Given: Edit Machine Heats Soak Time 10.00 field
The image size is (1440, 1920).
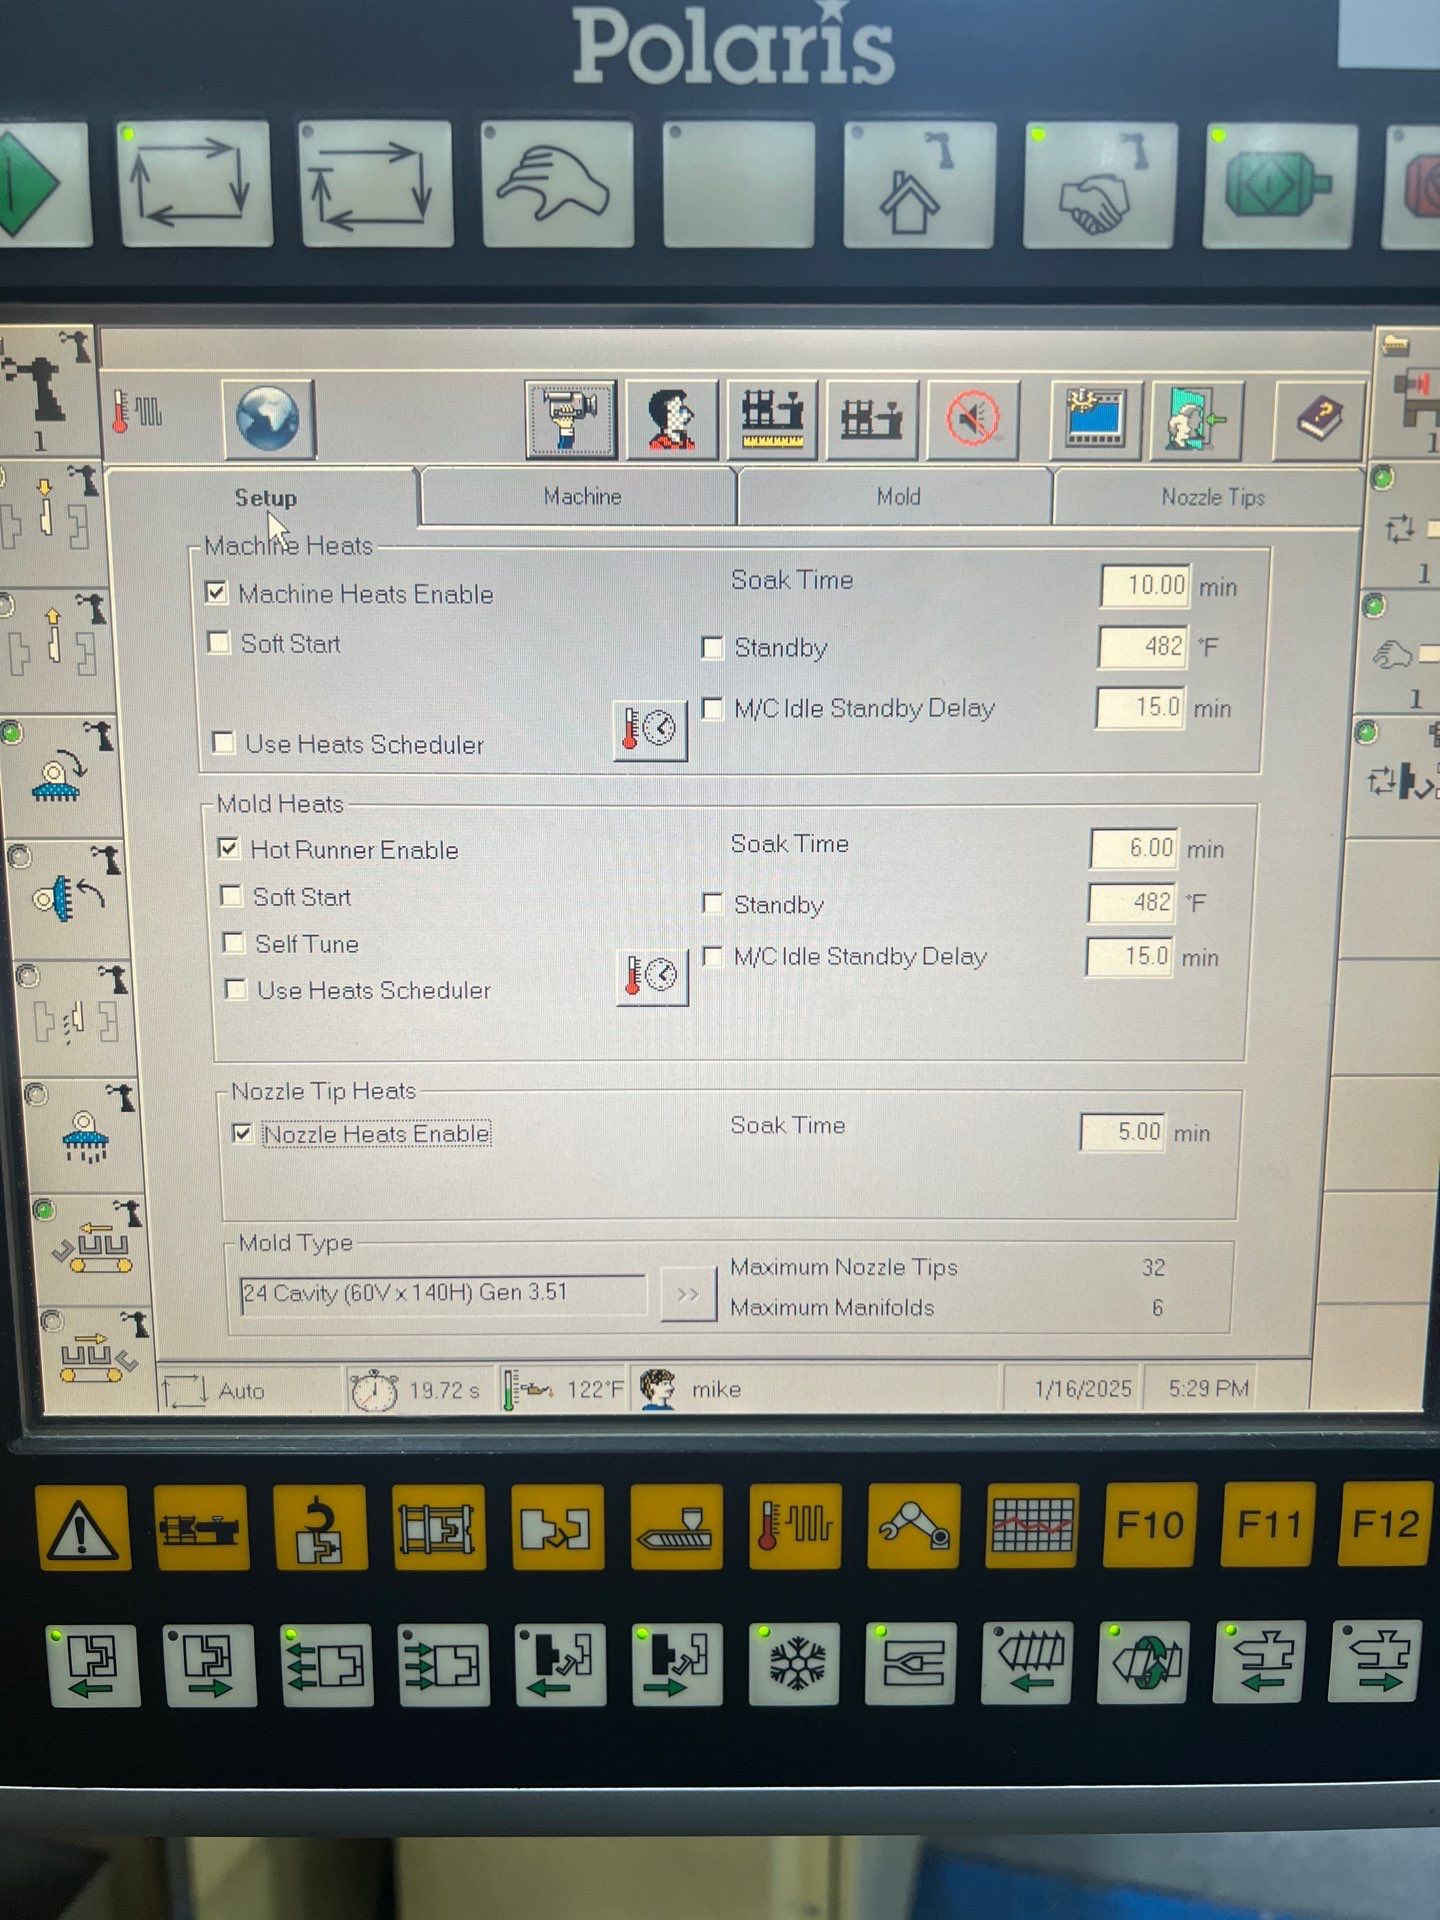Looking at the screenshot, I should click(1145, 585).
